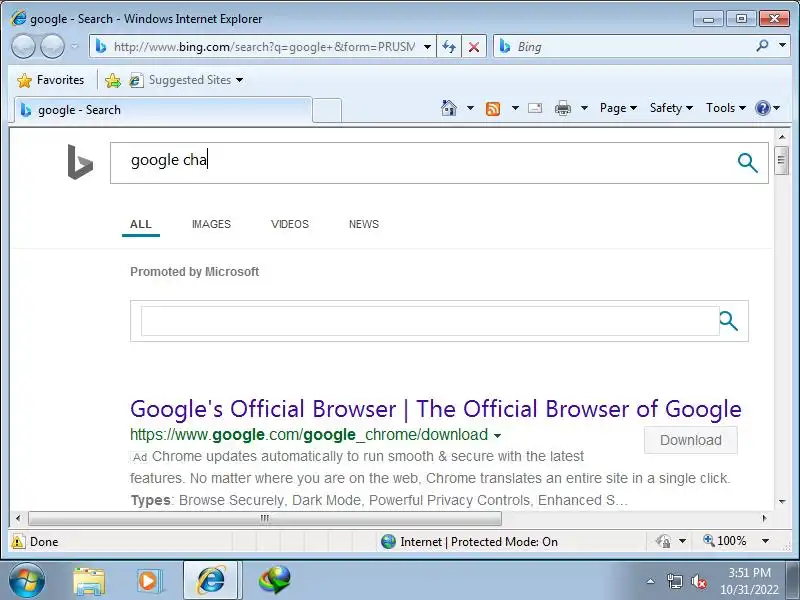Click the Internet Protected Mode zone text

click(x=479, y=542)
